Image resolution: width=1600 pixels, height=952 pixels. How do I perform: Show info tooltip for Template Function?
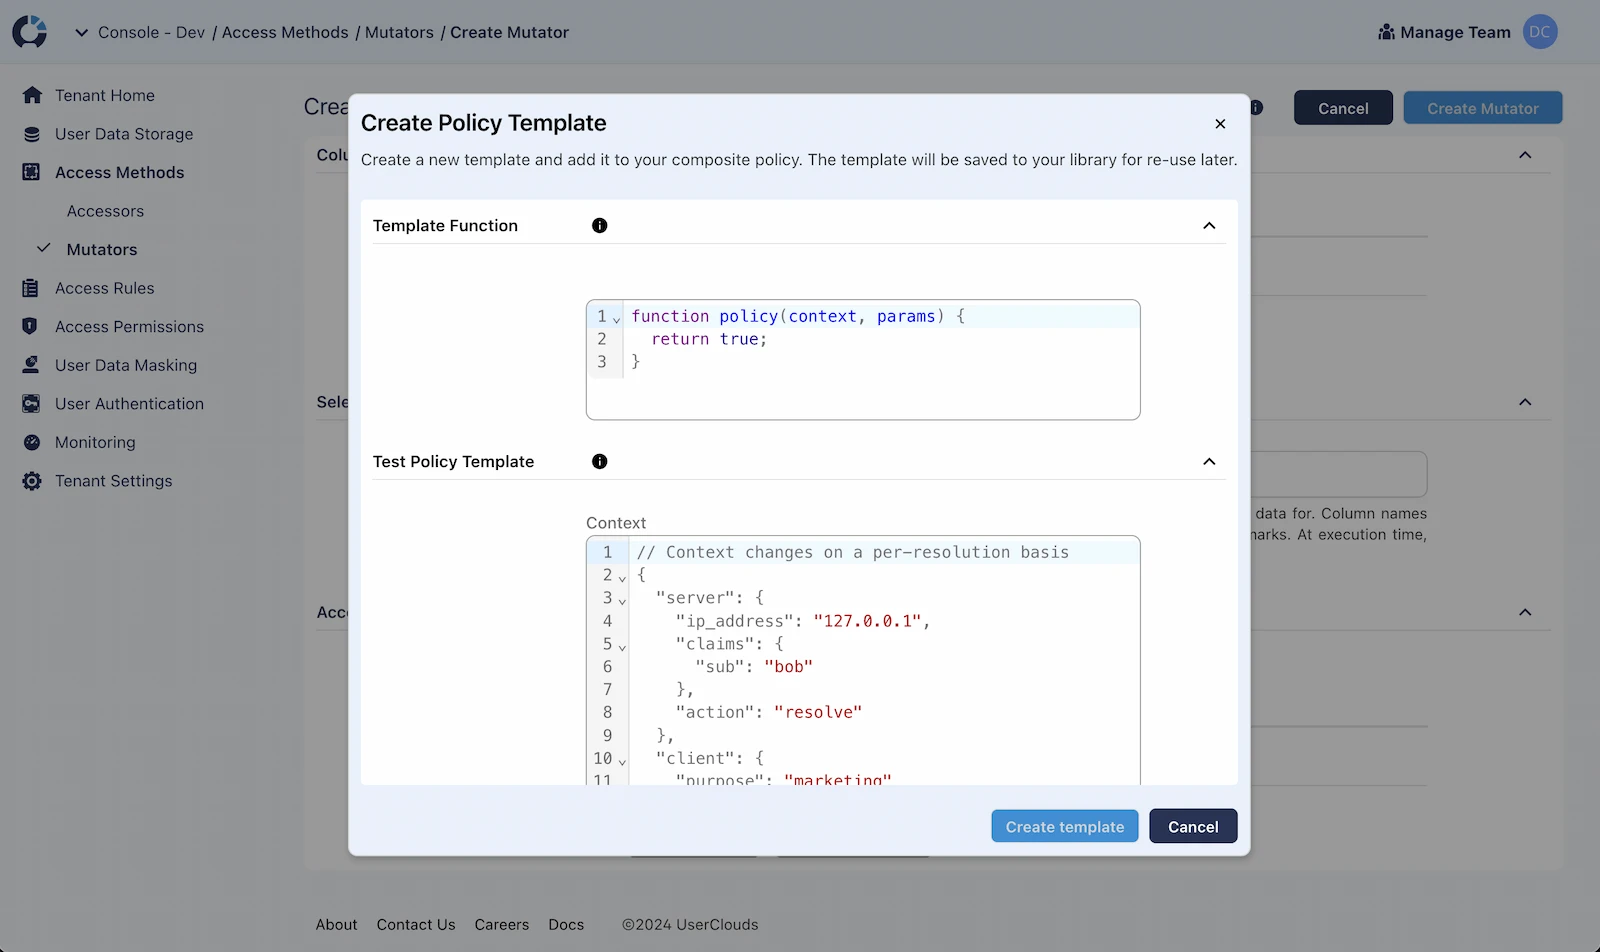(600, 226)
